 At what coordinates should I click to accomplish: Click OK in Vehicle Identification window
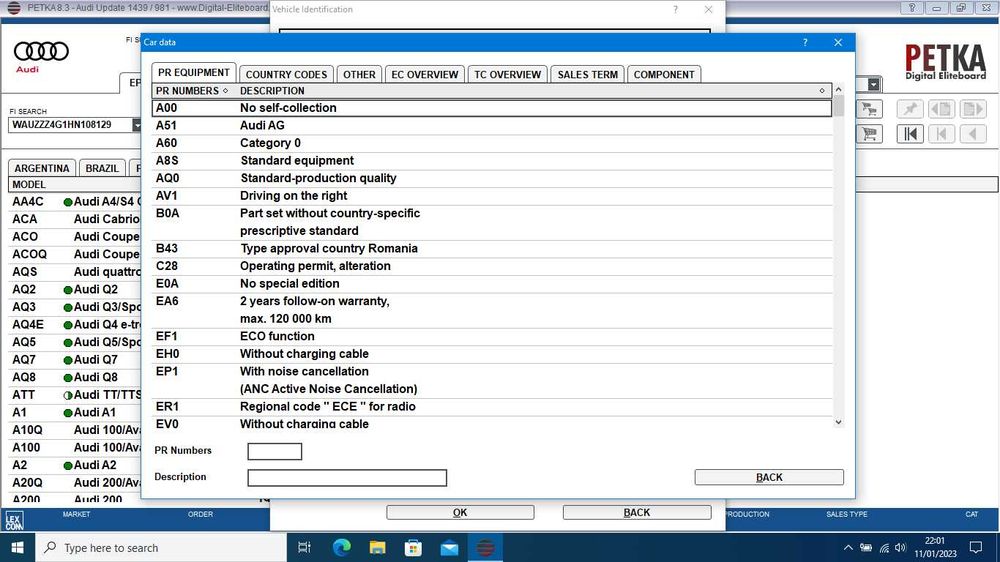point(460,512)
